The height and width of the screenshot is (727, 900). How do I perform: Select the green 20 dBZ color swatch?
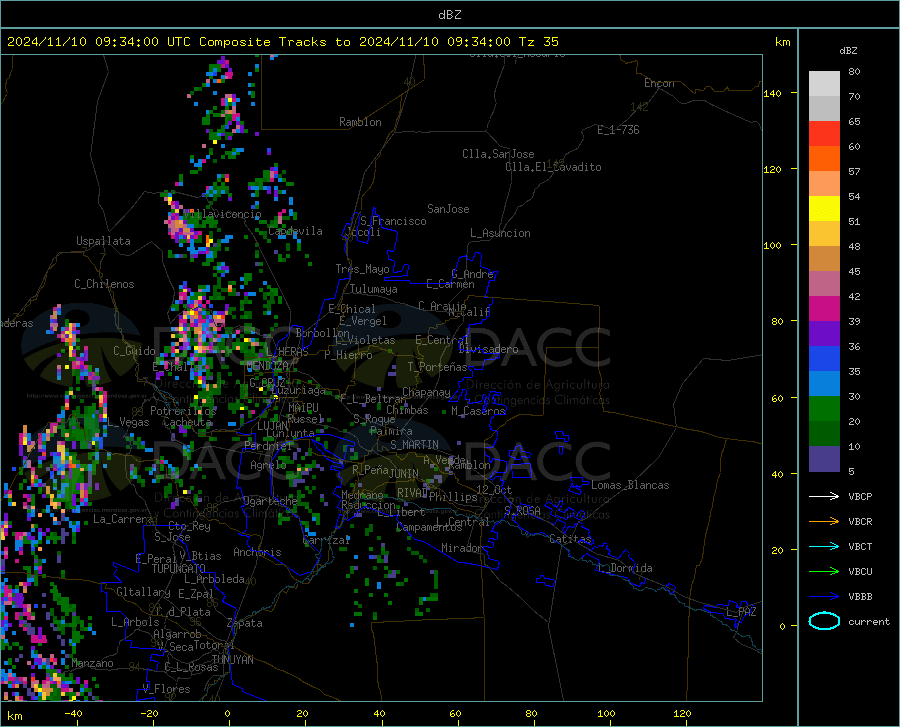824,409
